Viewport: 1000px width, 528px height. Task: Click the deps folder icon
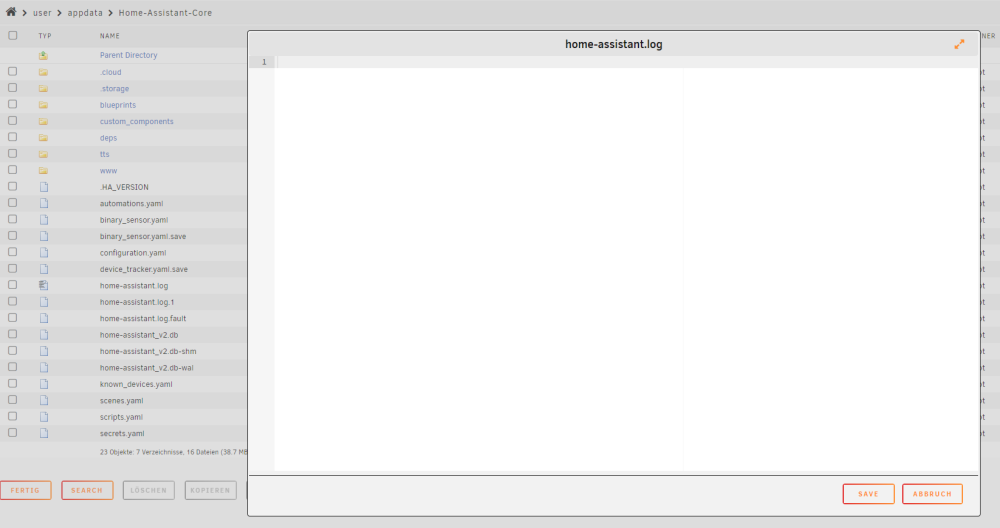(x=43, y=138)
